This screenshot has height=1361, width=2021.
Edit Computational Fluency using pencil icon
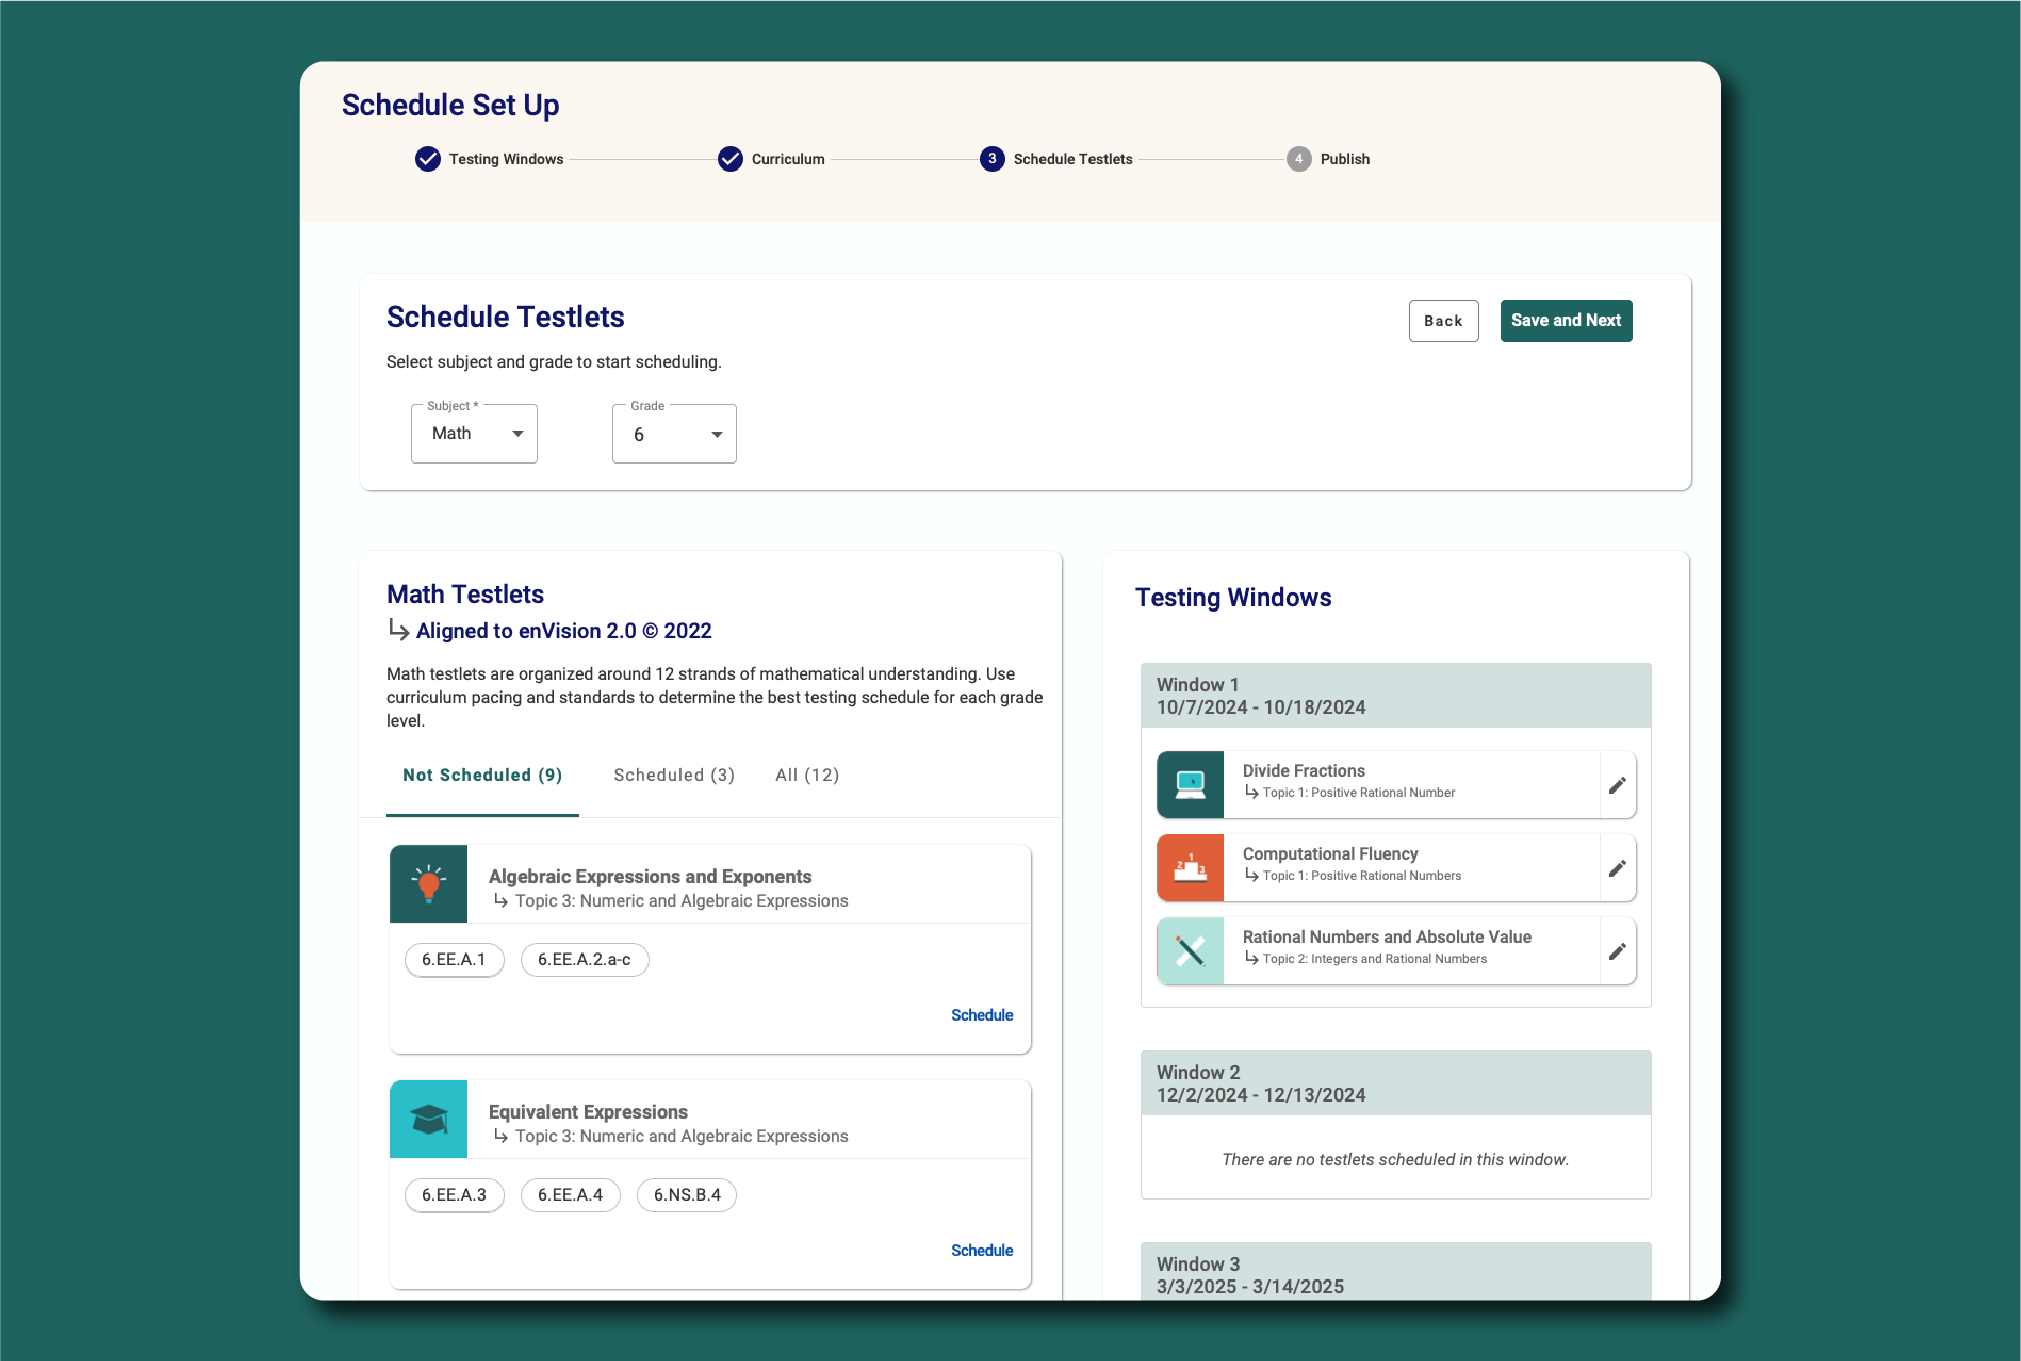pyautogui.click(x=1617, y=869)
